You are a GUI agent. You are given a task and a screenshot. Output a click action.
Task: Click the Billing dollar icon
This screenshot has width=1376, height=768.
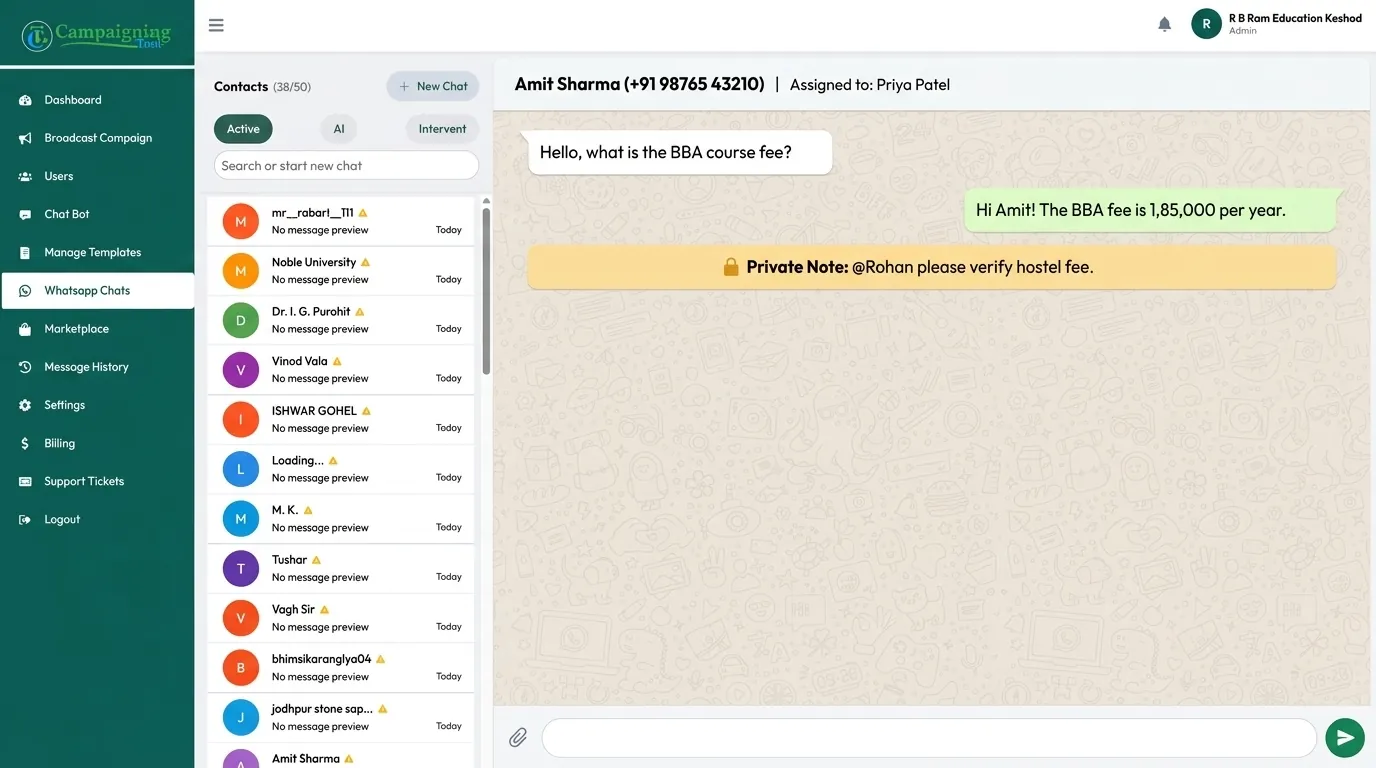(25, 443)
